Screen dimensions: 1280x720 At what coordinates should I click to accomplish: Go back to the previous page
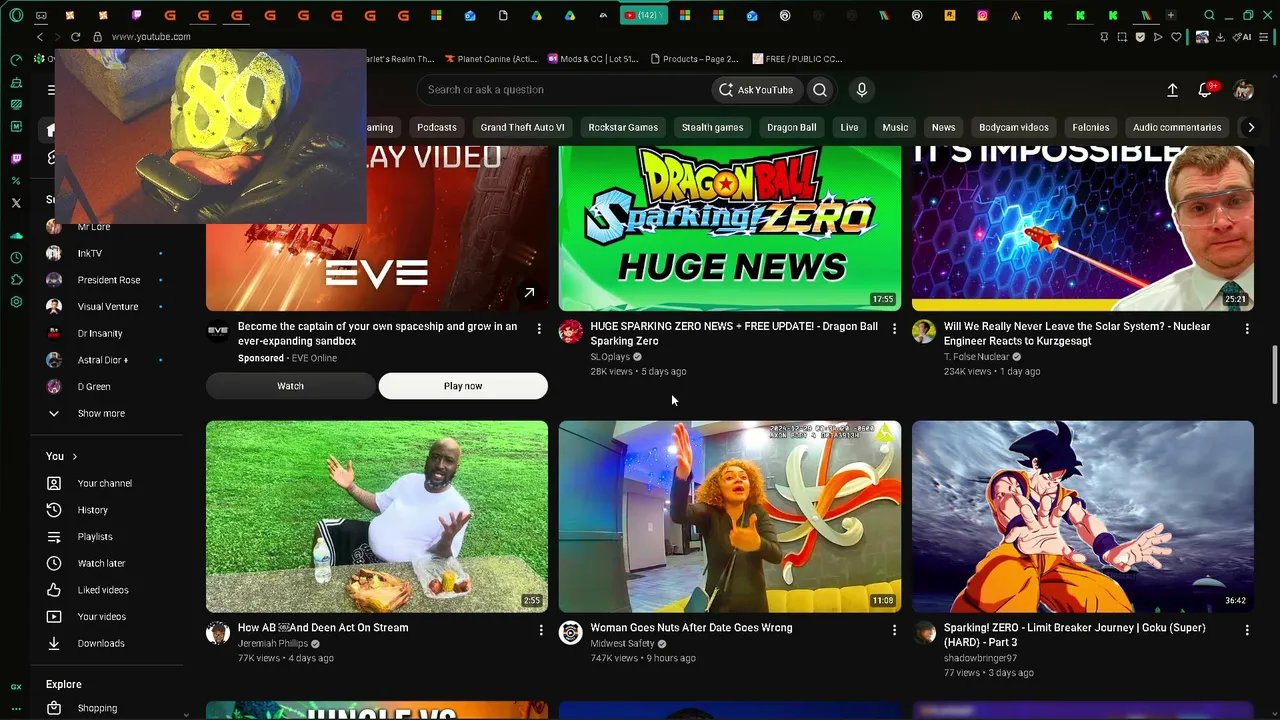[x=40, y=37]
